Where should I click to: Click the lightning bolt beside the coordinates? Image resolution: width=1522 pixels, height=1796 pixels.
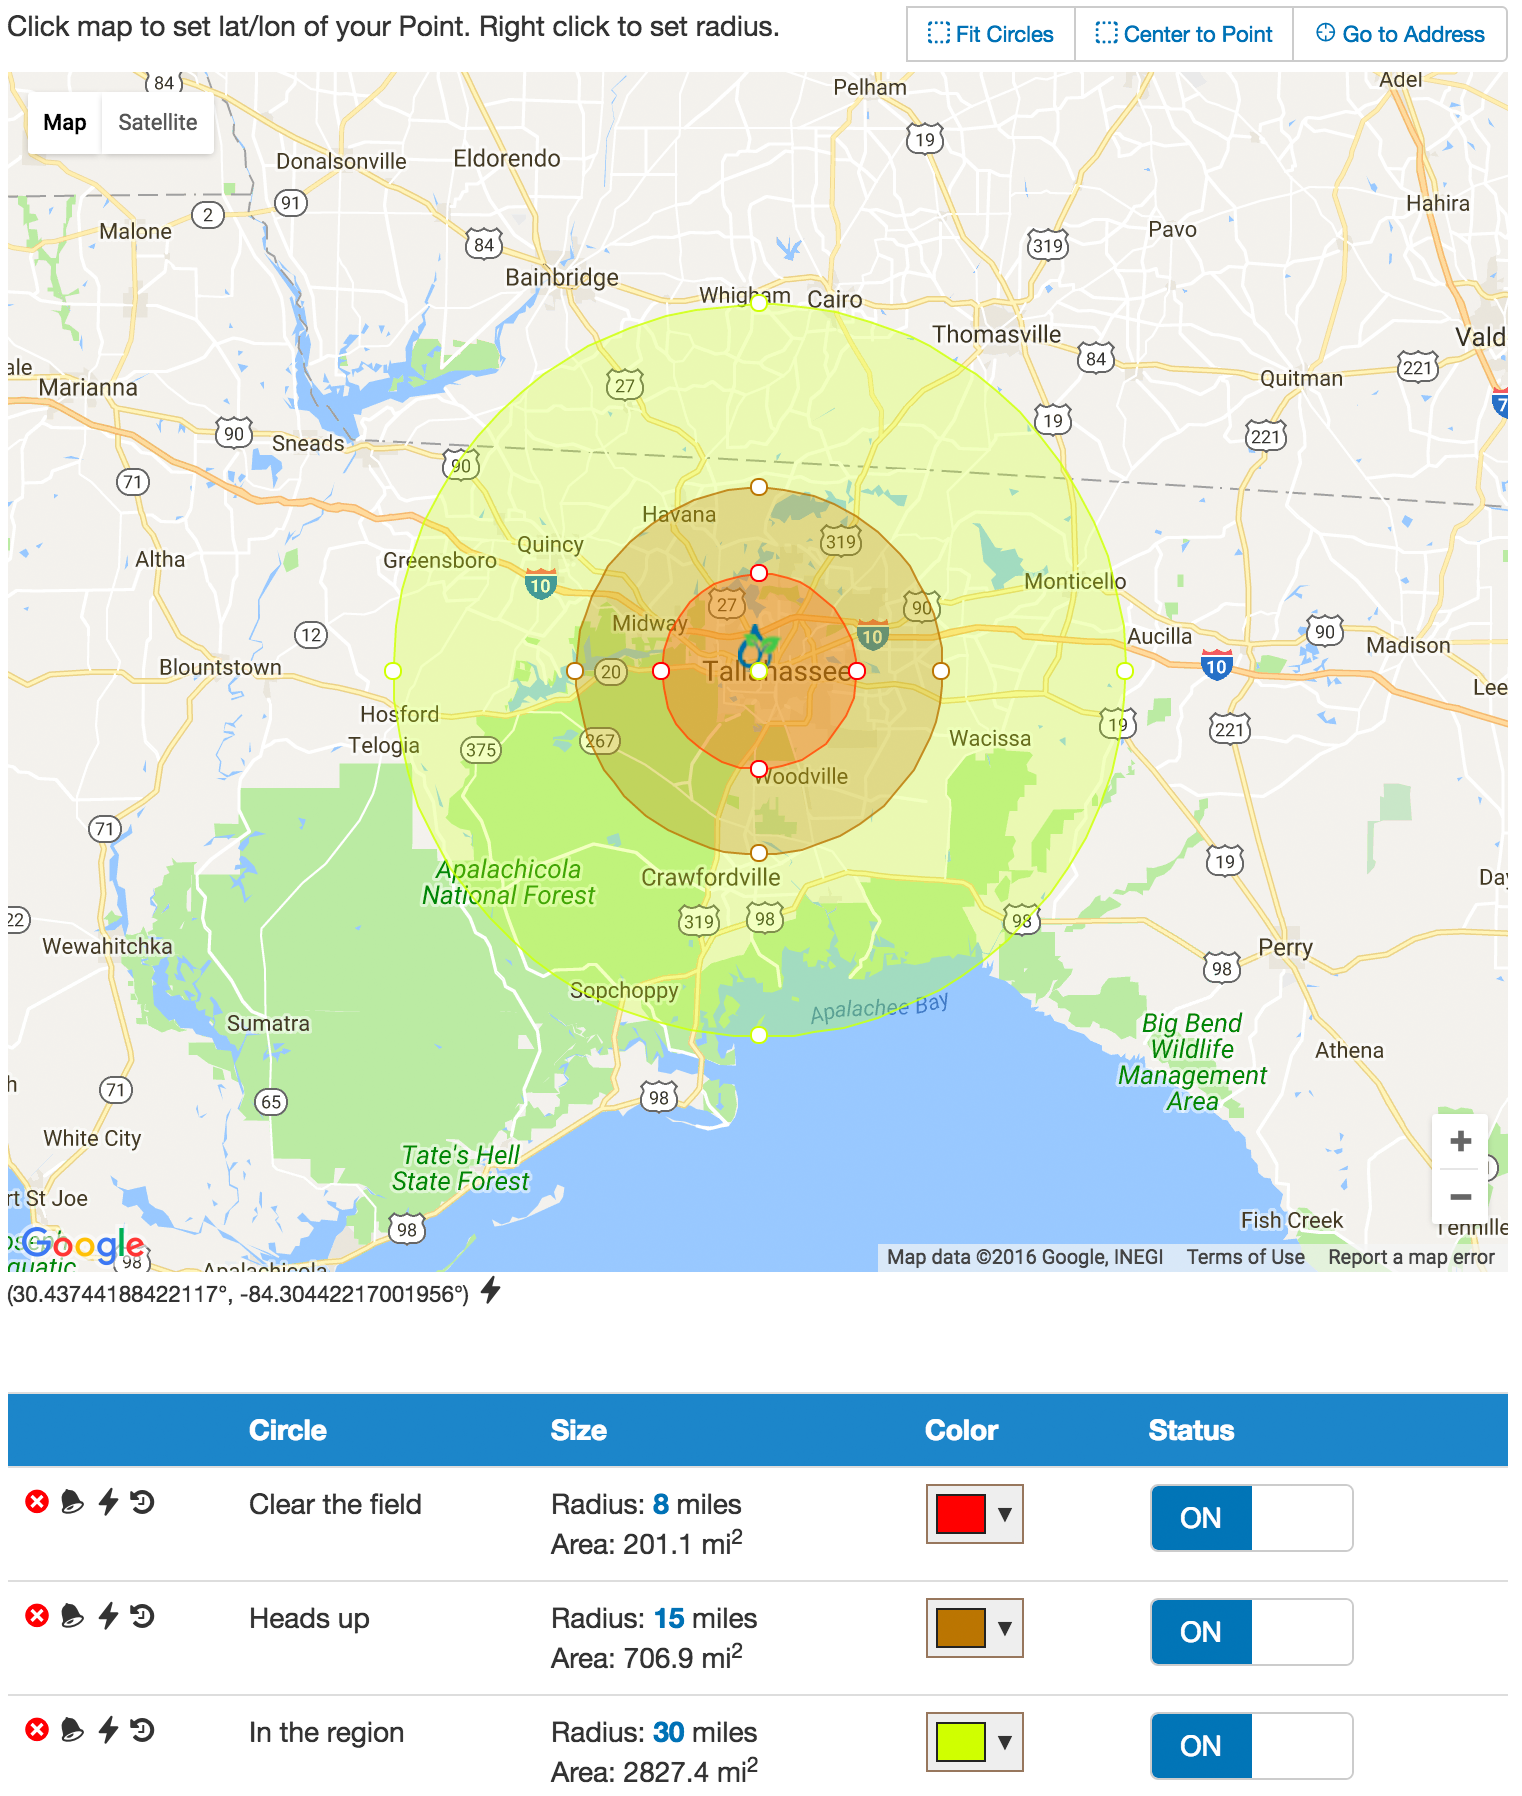pyautogui.click(x=490, y=1291)
